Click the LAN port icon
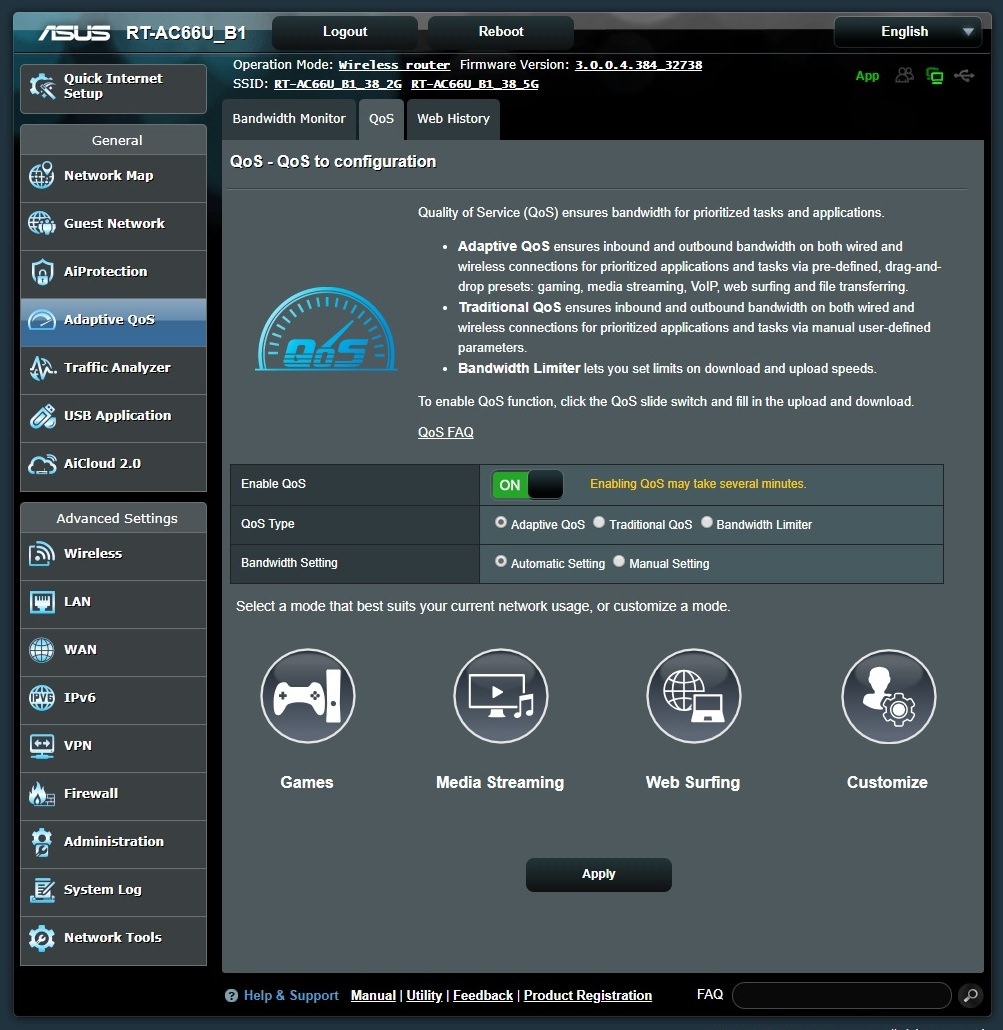Screen dimensions: 1003x1030 [41, 601]
